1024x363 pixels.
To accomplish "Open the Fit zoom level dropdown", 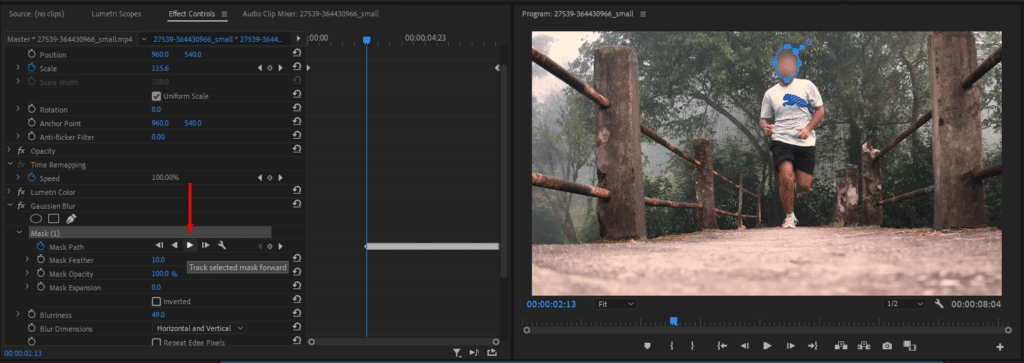I will click(615, 304).
